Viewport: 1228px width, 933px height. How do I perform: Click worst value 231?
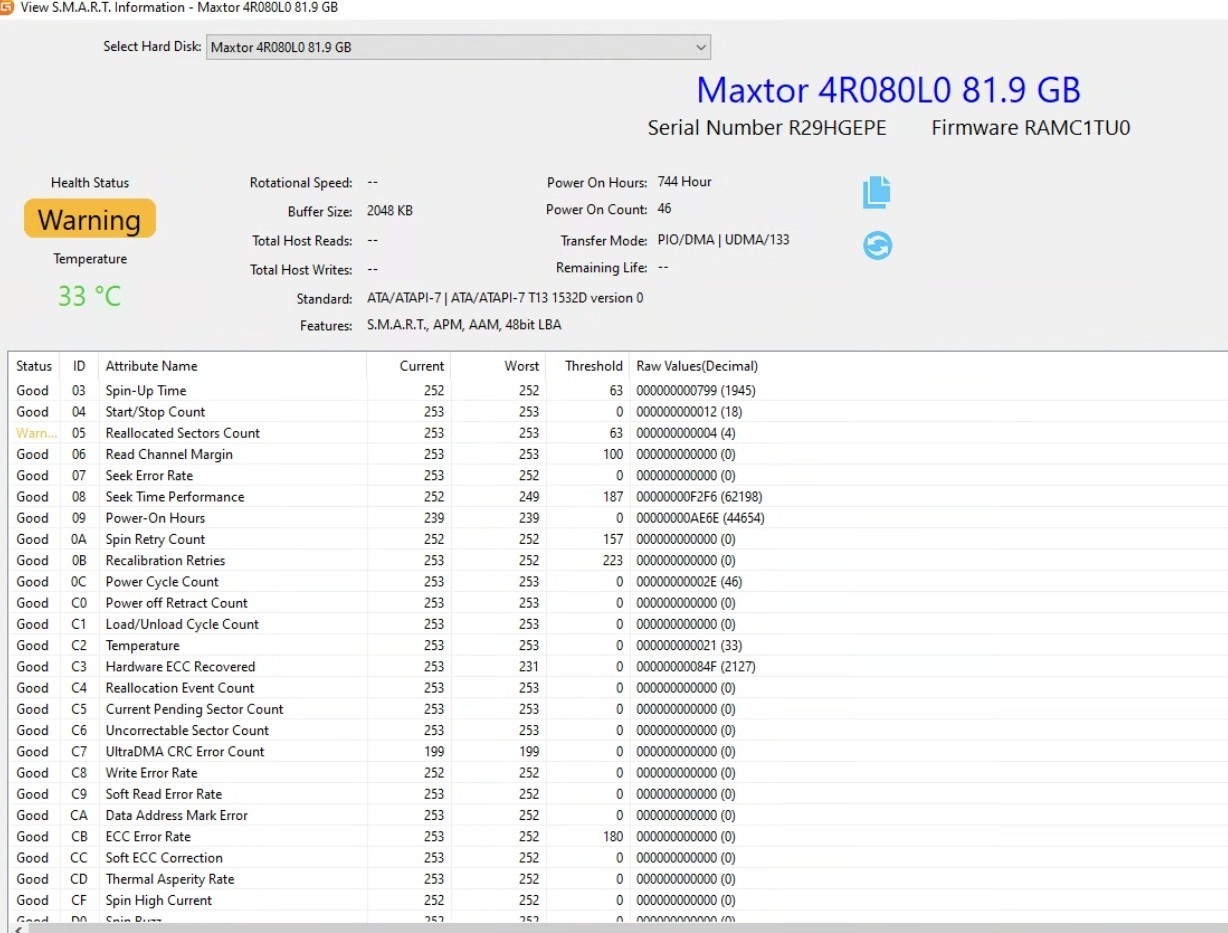(528, 667)
